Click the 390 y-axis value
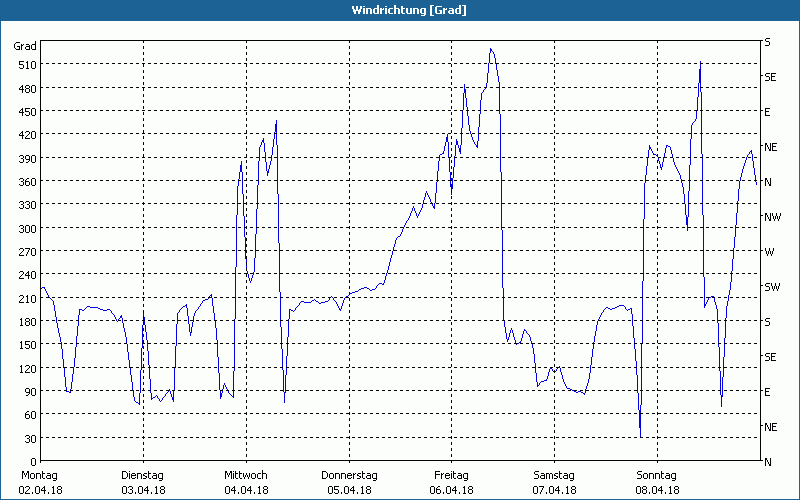The width and height of the screenshot is (800, 500). (28, 159)
